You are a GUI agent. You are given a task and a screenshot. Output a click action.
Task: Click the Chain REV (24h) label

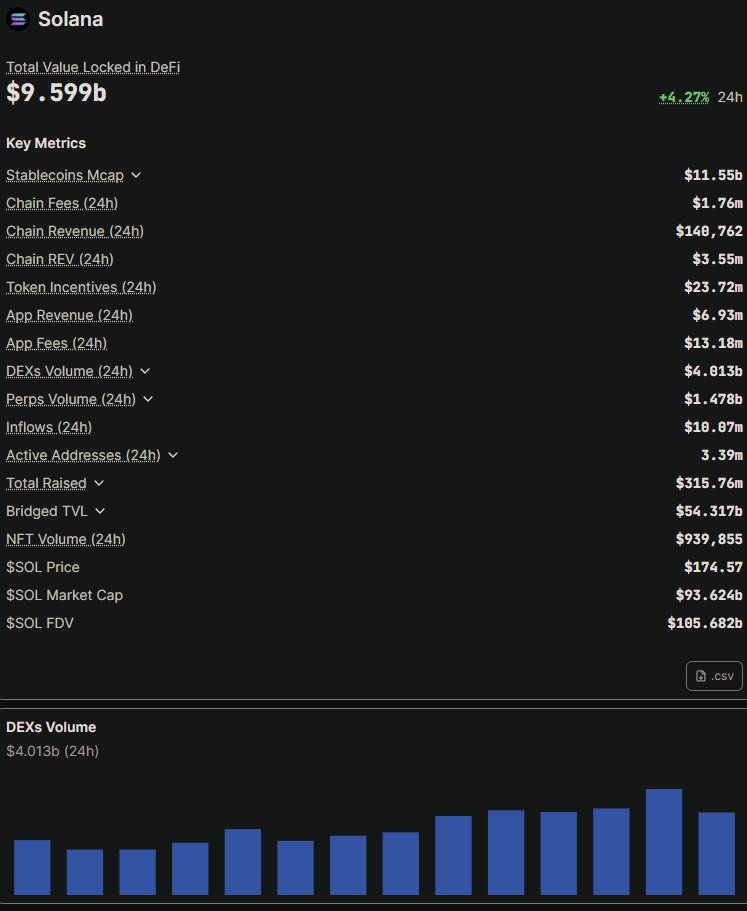tap(60, 259)
